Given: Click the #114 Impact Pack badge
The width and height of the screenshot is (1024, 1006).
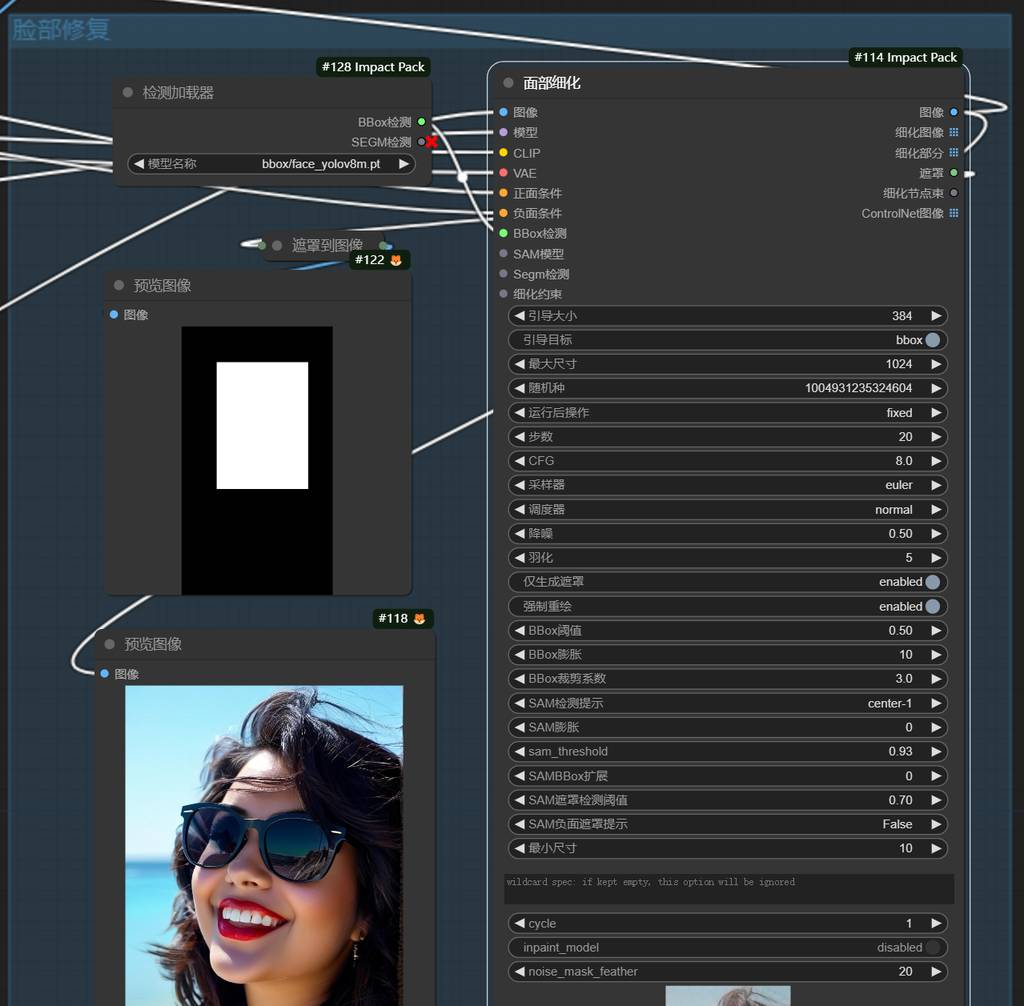Looking at the screenshot, I should pos(906,57).
